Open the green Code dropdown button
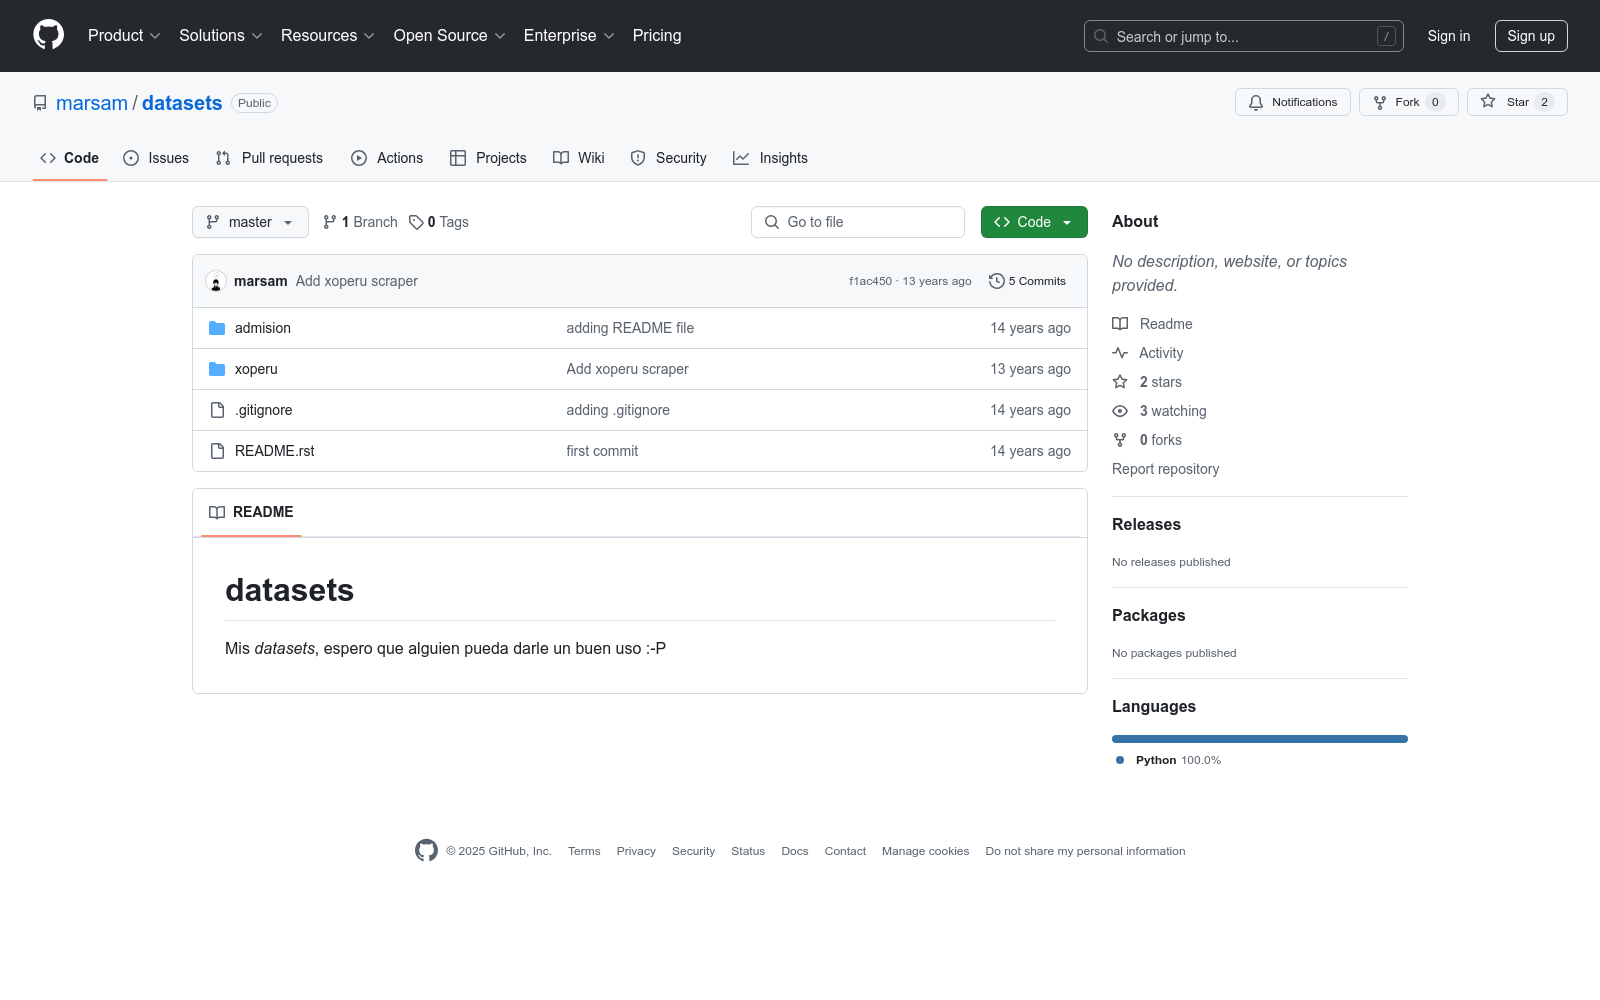Screen dimensions: 1600x1000 tap(1034, 222)
